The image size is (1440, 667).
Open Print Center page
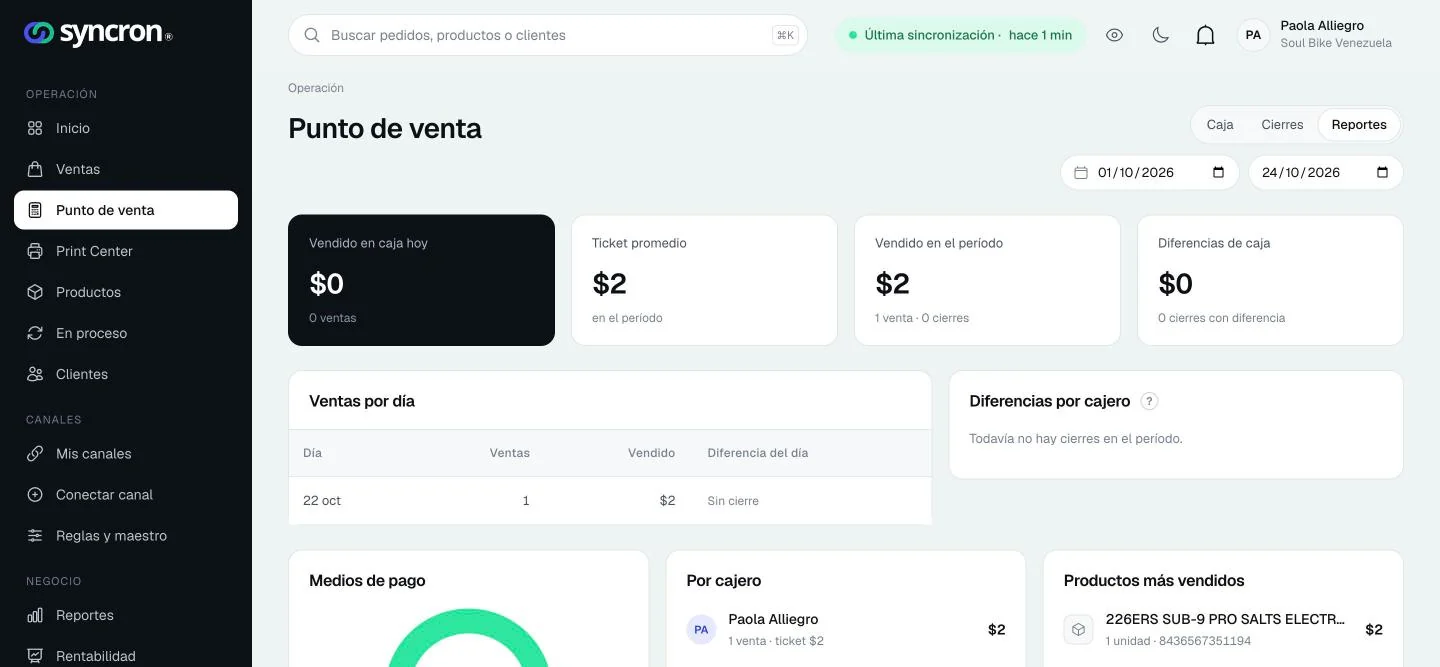126,251
